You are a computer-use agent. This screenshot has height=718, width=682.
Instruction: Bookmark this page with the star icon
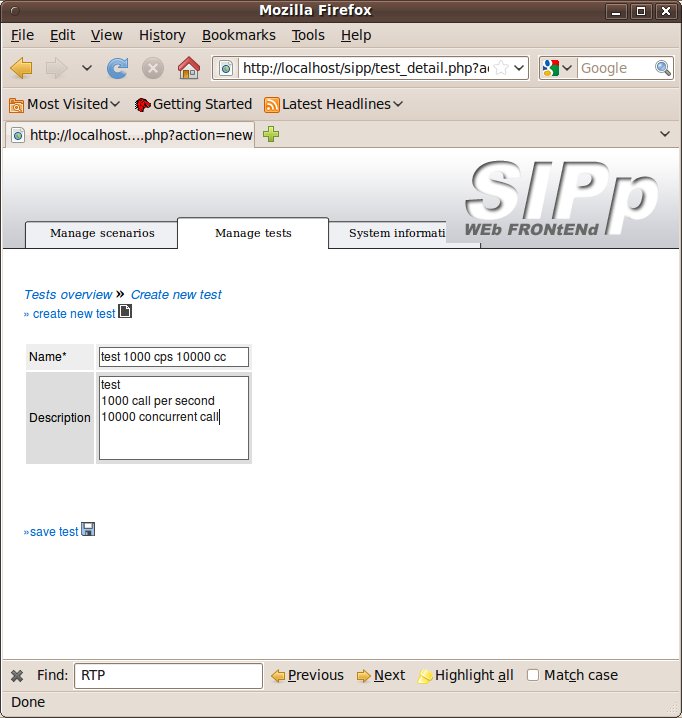click(x=502, y=68)
